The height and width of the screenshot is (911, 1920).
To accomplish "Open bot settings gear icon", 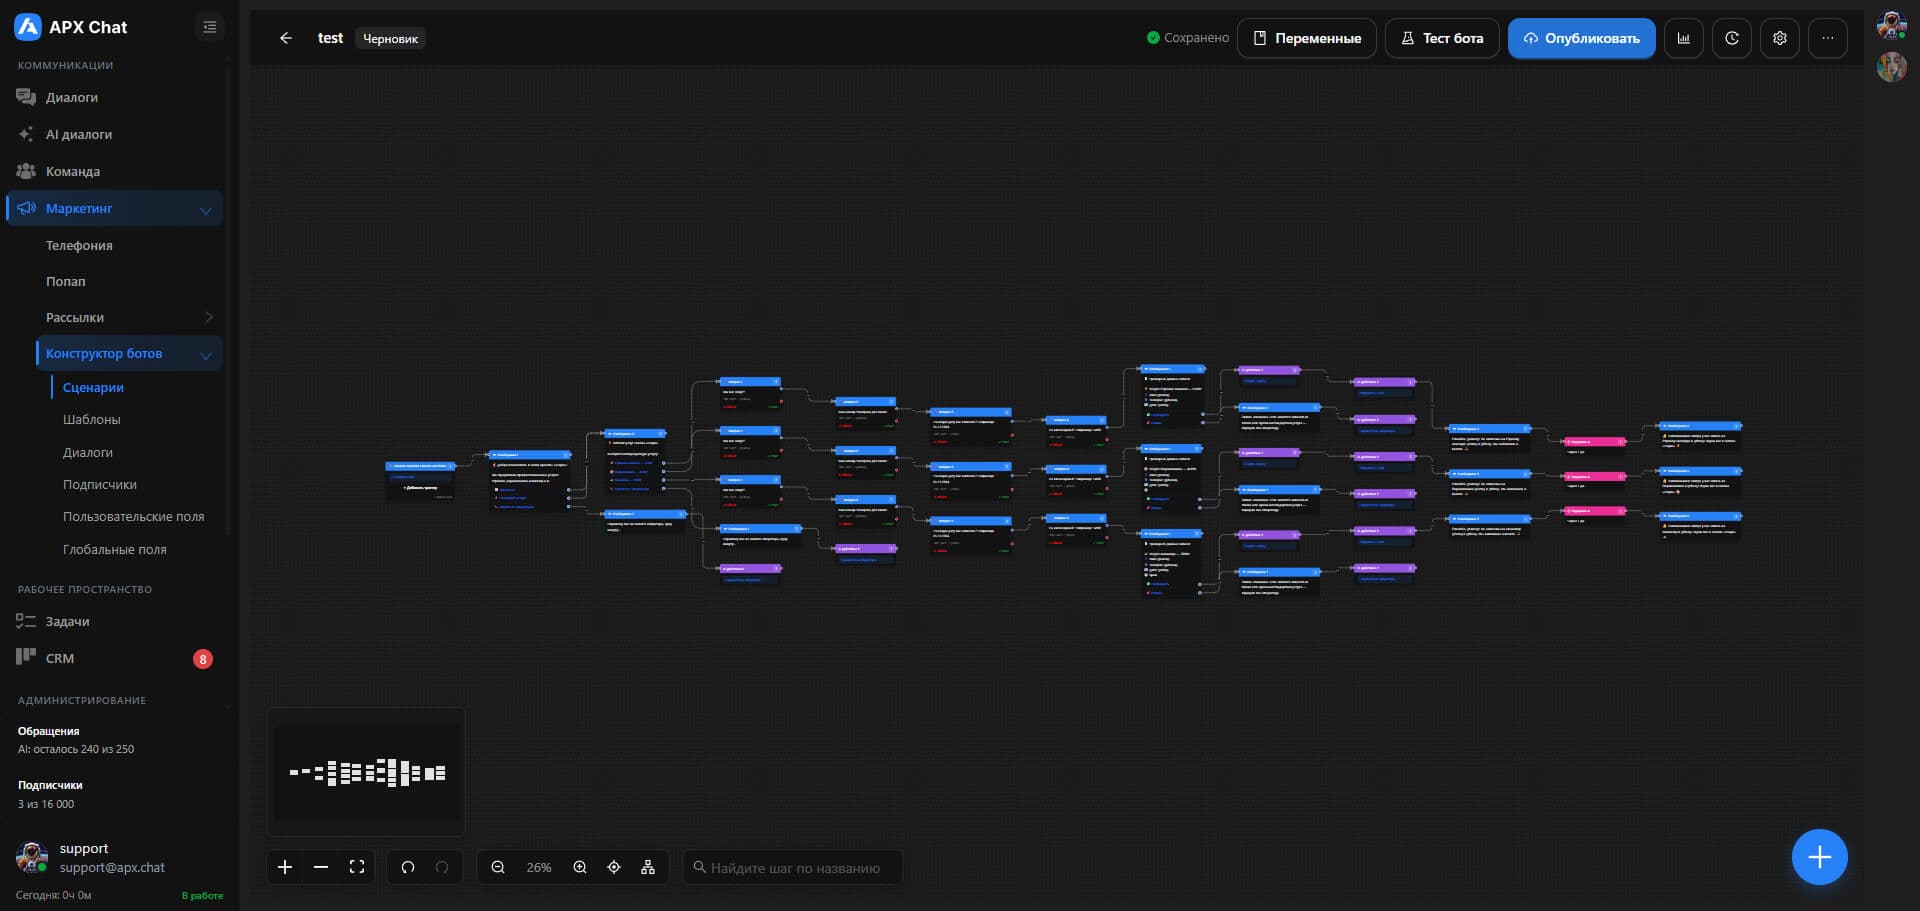I will [1780, 38].
